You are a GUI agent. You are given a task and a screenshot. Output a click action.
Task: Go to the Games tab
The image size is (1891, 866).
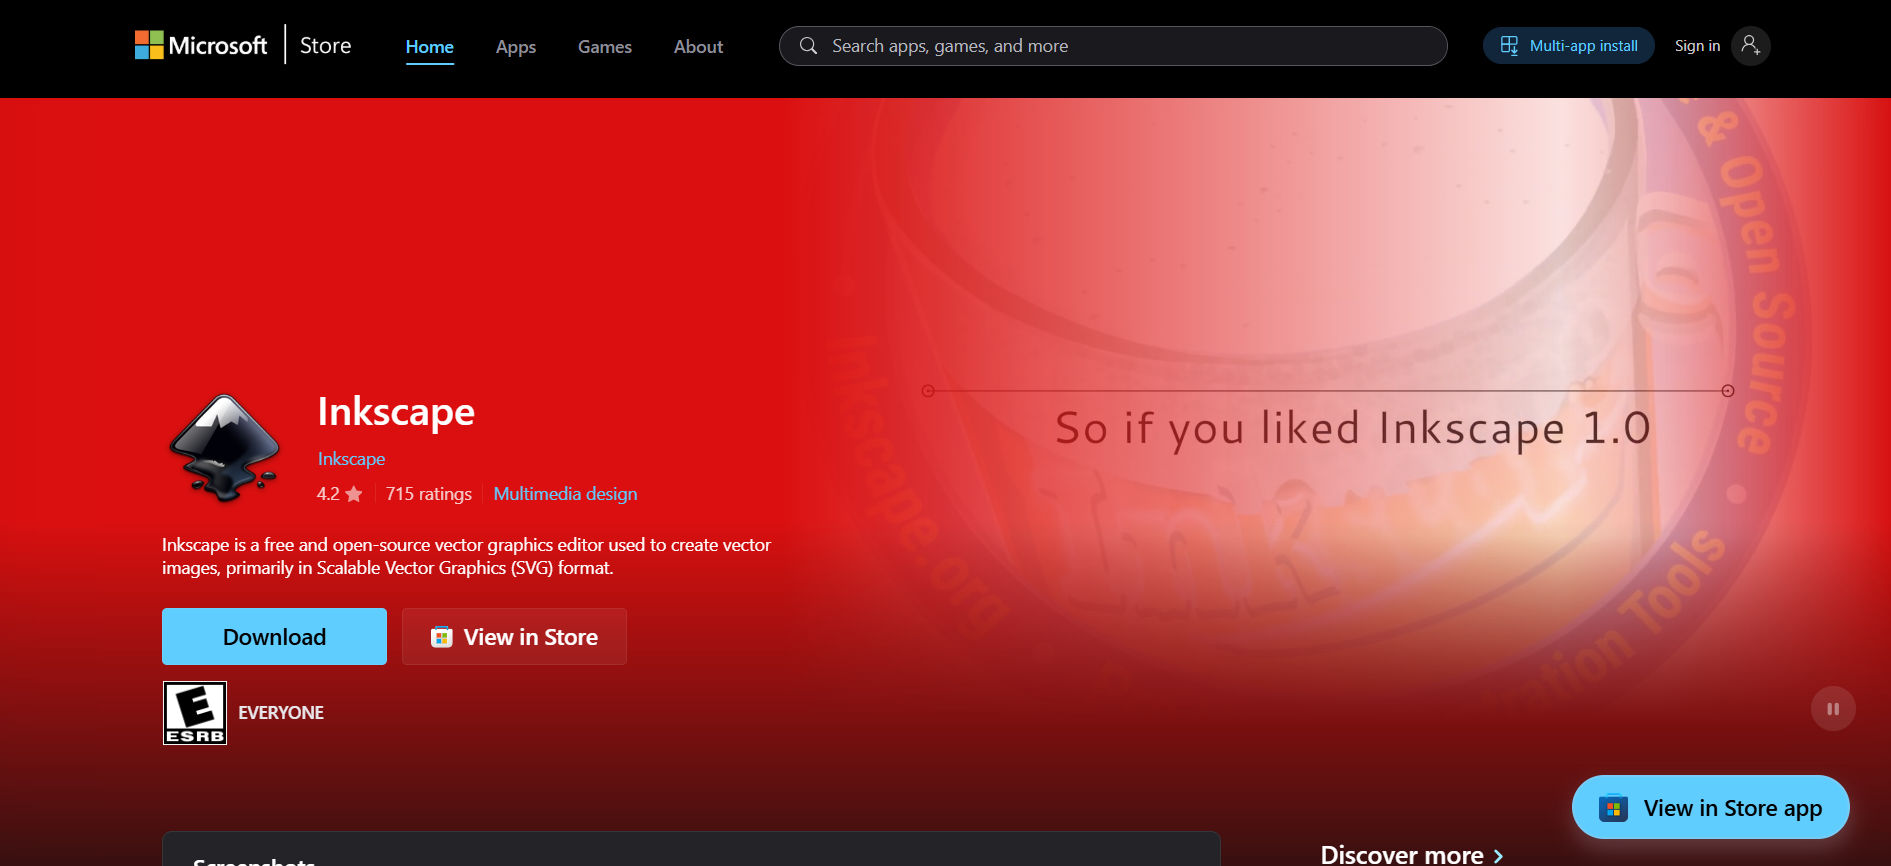pyautogui.click(x=604, y=47)
